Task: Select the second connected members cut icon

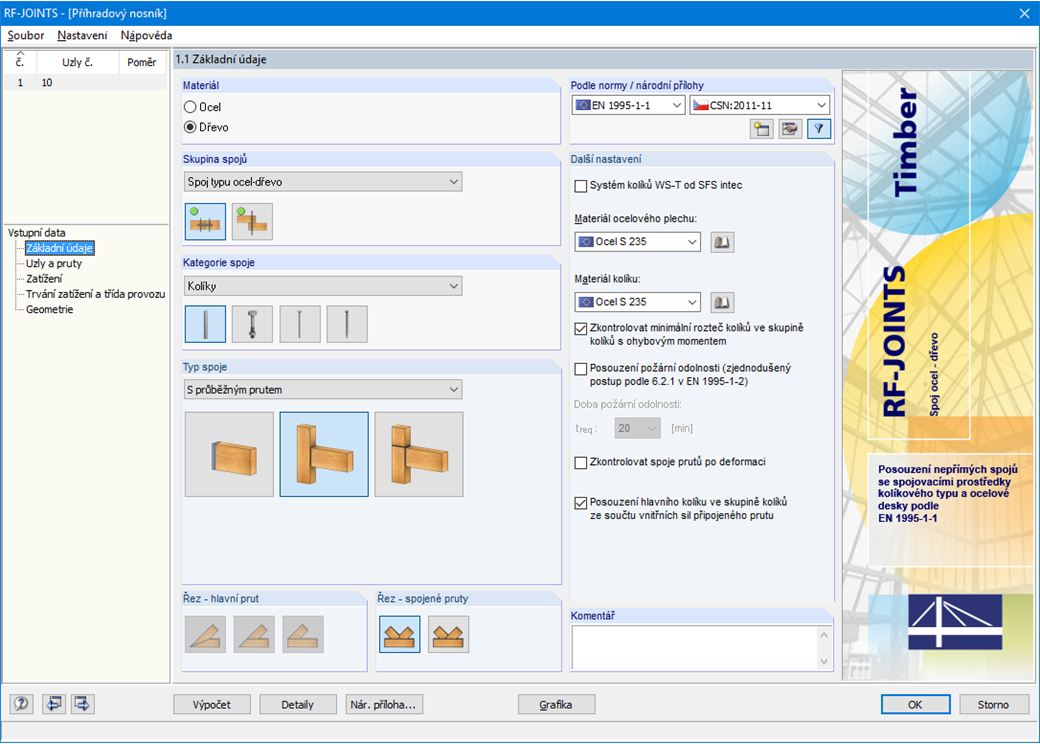Action: point(448,634)
